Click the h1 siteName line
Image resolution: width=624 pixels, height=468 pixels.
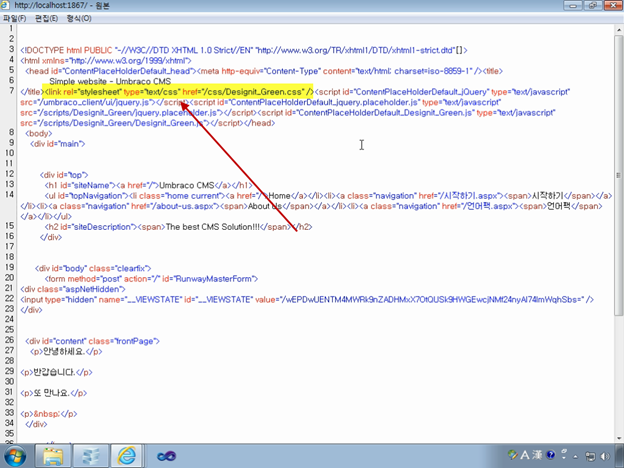148,185
